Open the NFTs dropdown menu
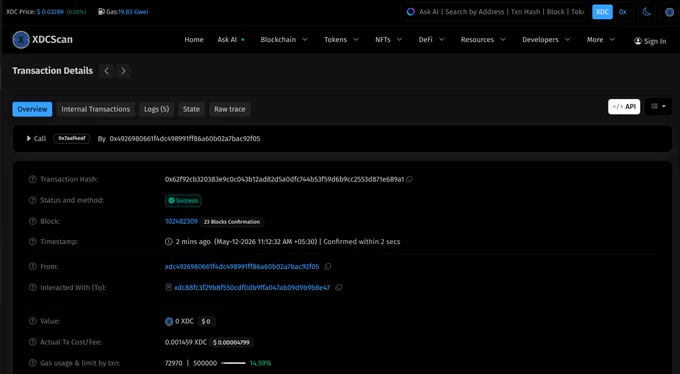The height and width of the screenshot is (374, 680). pos(389,39)
